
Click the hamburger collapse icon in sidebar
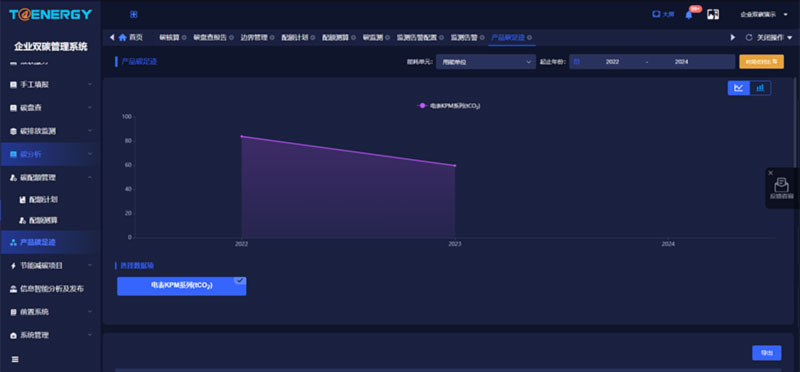pos(15,359)
